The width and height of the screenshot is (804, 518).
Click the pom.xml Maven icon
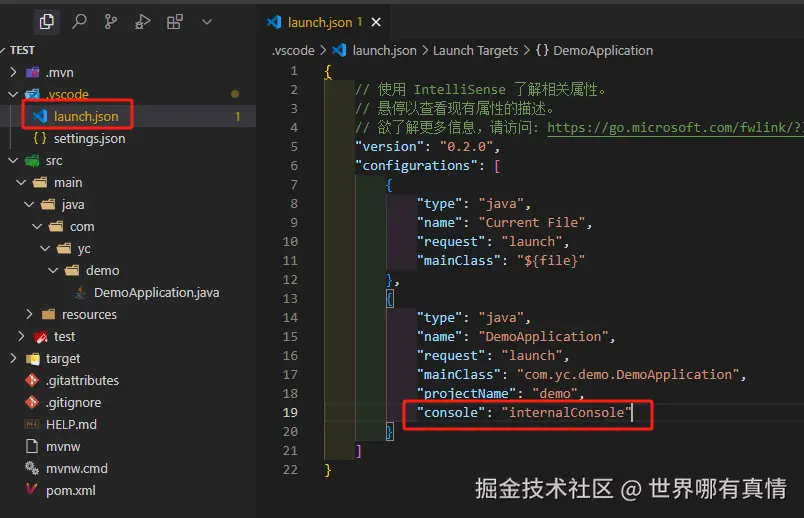pyautogui.click(x=32, y=489)
